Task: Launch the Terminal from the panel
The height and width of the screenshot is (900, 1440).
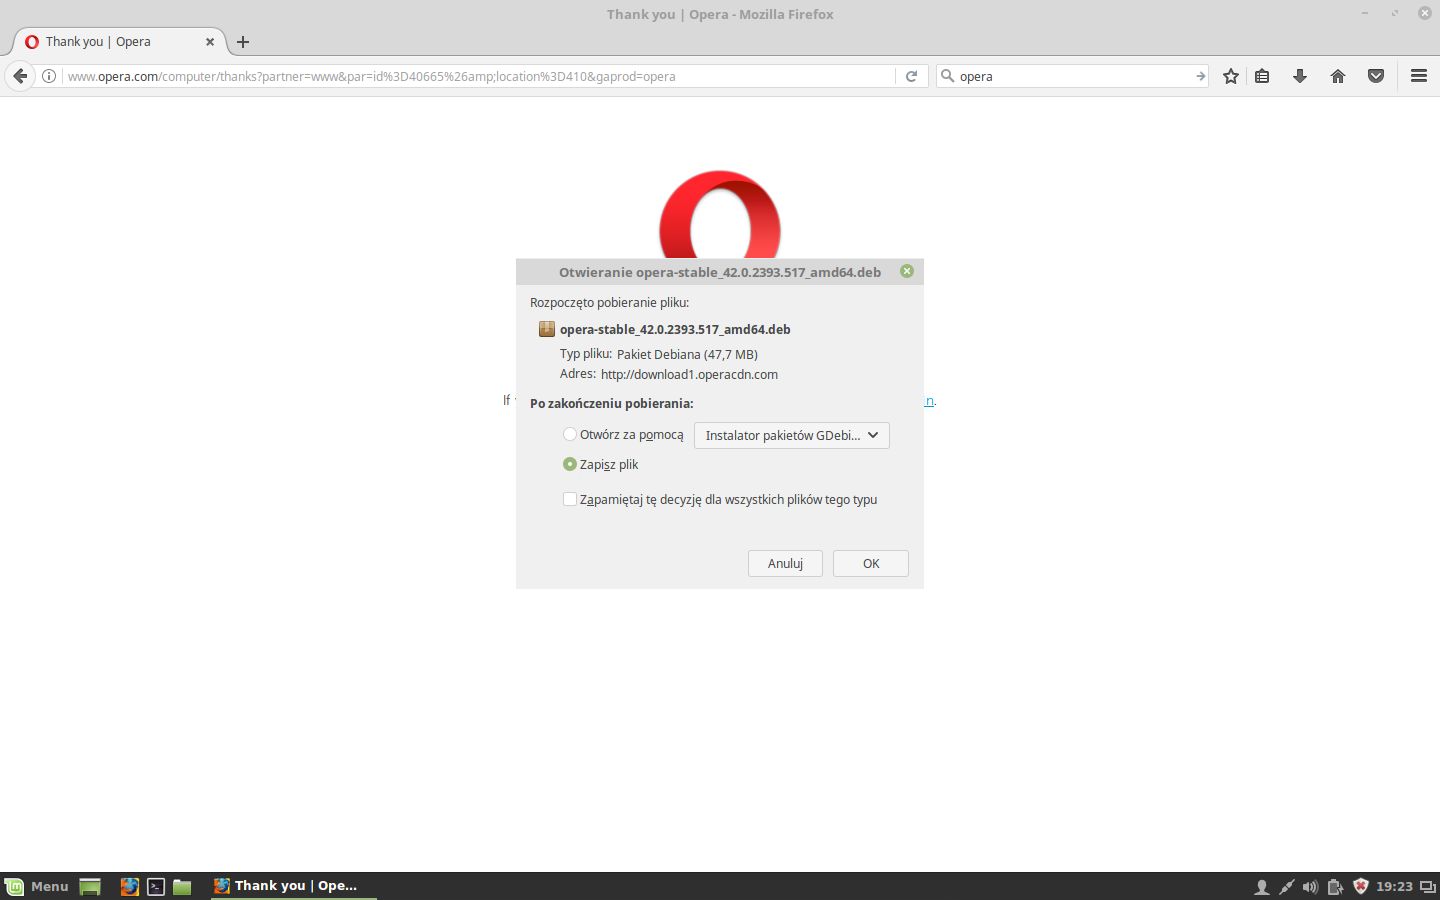Action: pyautogui.click(x=156, y=886)
